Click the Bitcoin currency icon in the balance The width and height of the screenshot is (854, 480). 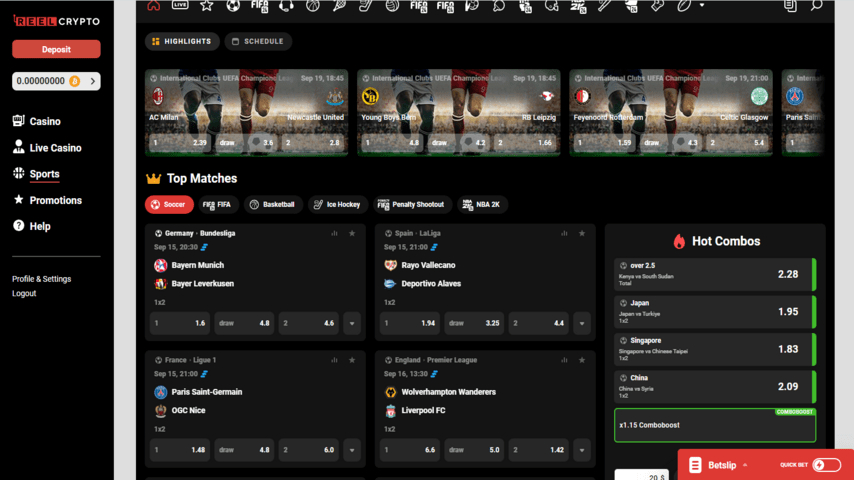[x=75, y=81]
